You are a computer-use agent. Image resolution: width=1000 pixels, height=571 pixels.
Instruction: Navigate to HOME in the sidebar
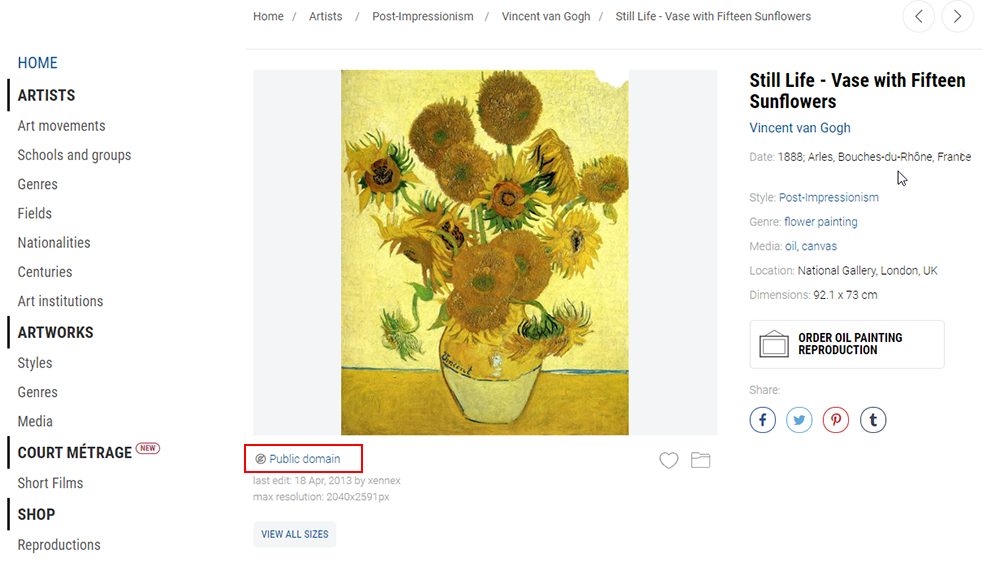point(38,63)
